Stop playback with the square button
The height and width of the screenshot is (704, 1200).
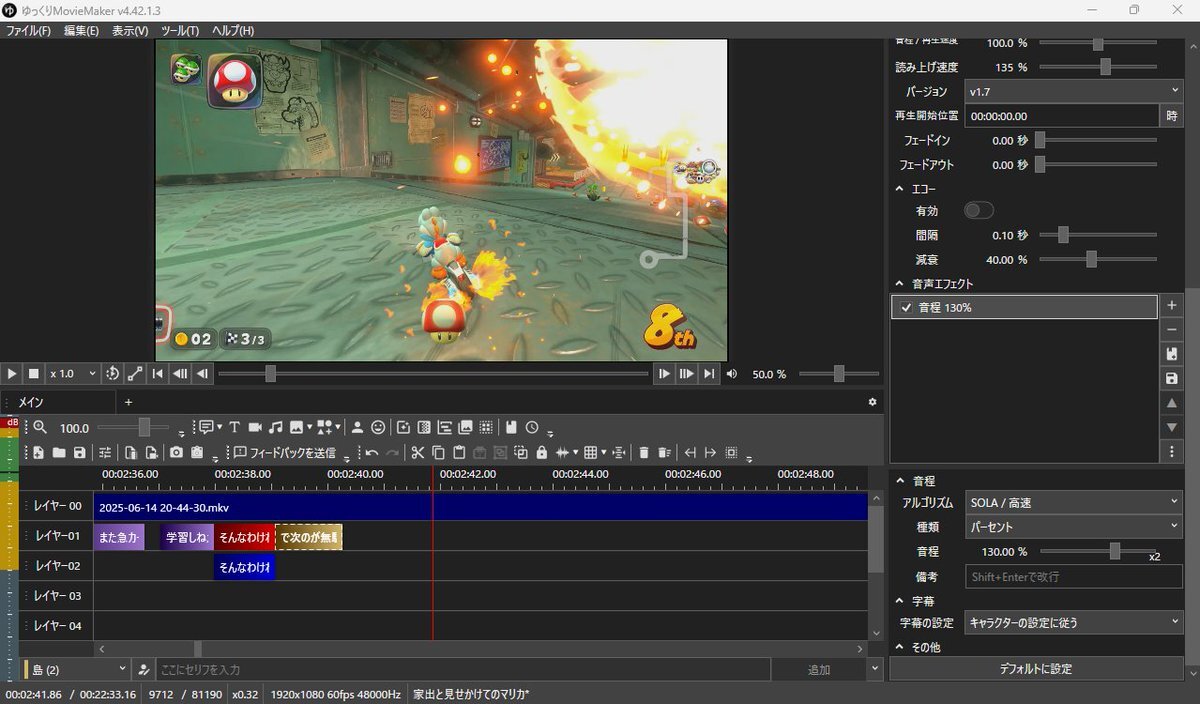[x=33, y=374]
